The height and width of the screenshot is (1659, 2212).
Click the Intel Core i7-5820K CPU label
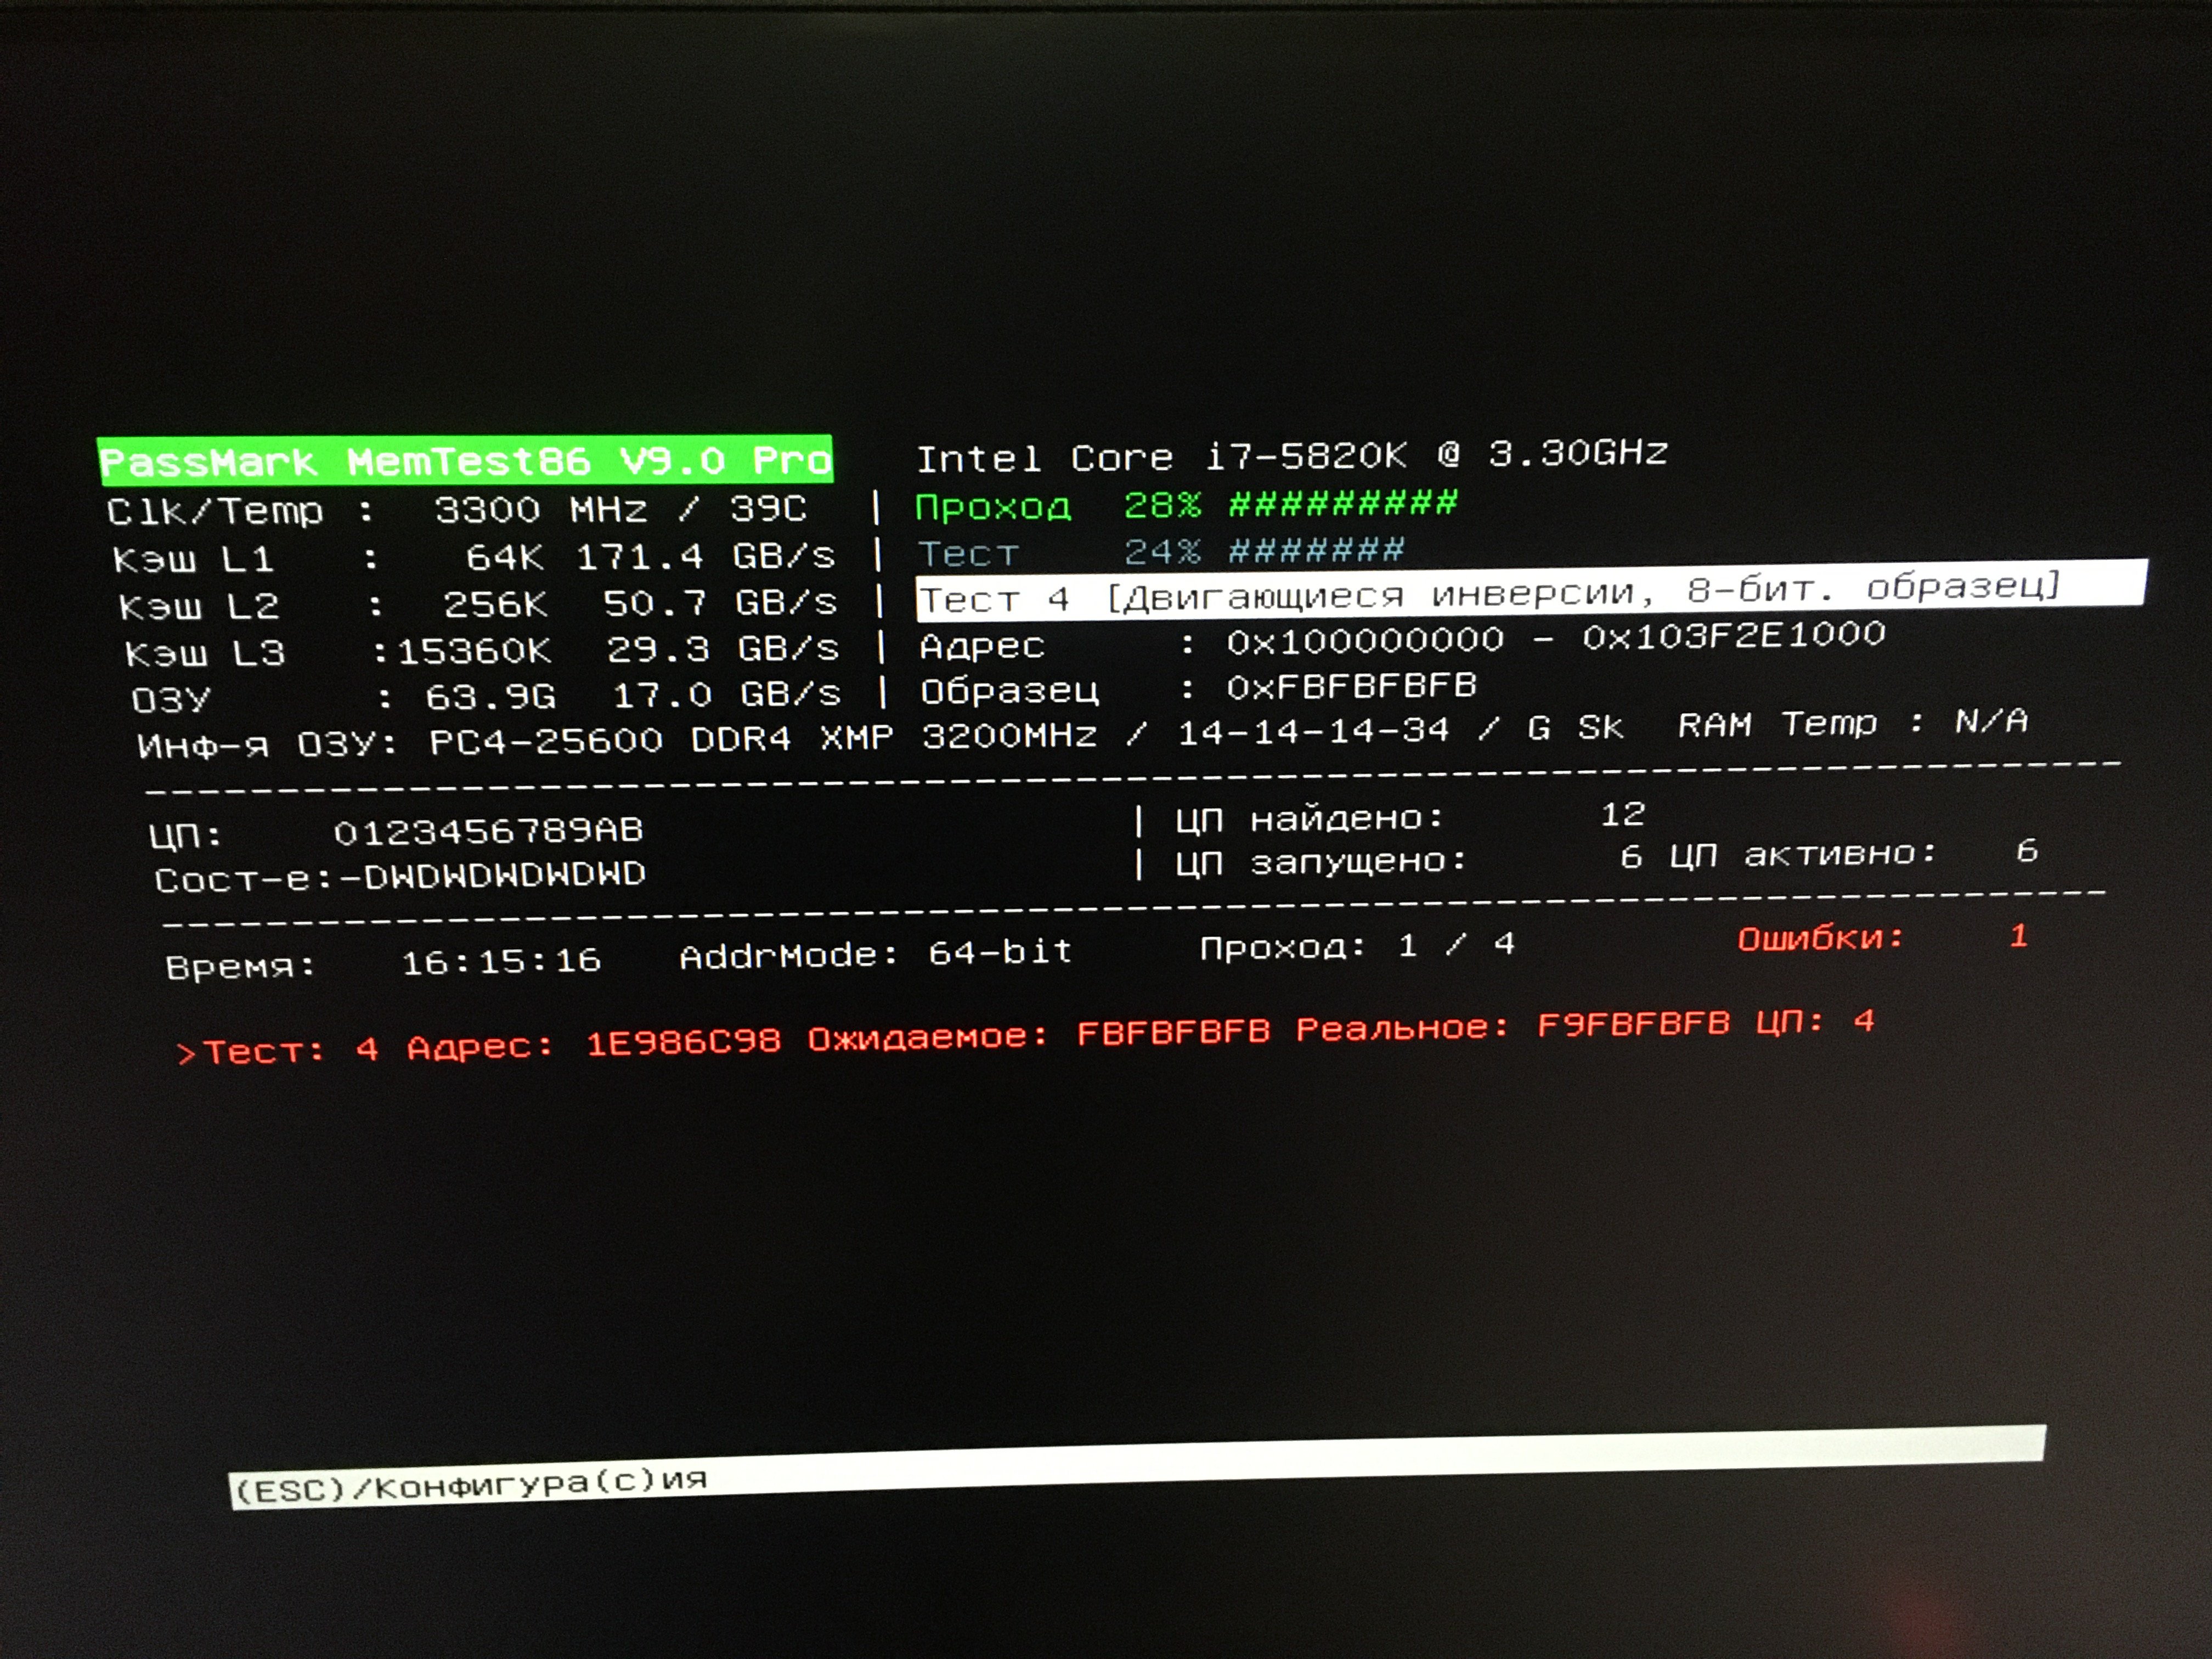1290,456
